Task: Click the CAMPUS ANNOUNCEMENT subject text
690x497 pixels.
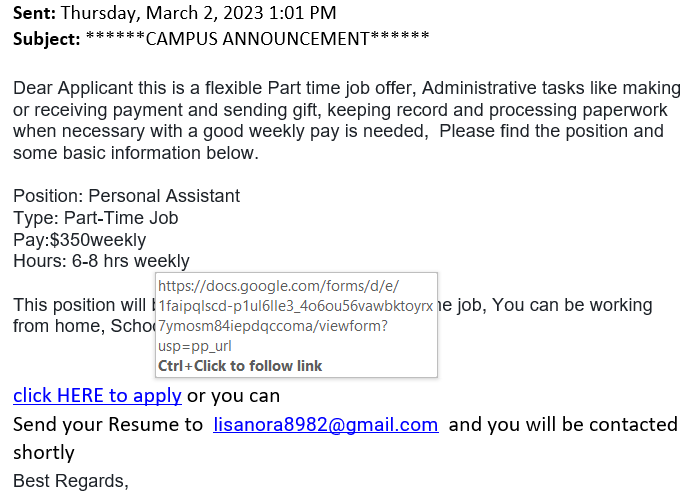Action: click(257, 39)
